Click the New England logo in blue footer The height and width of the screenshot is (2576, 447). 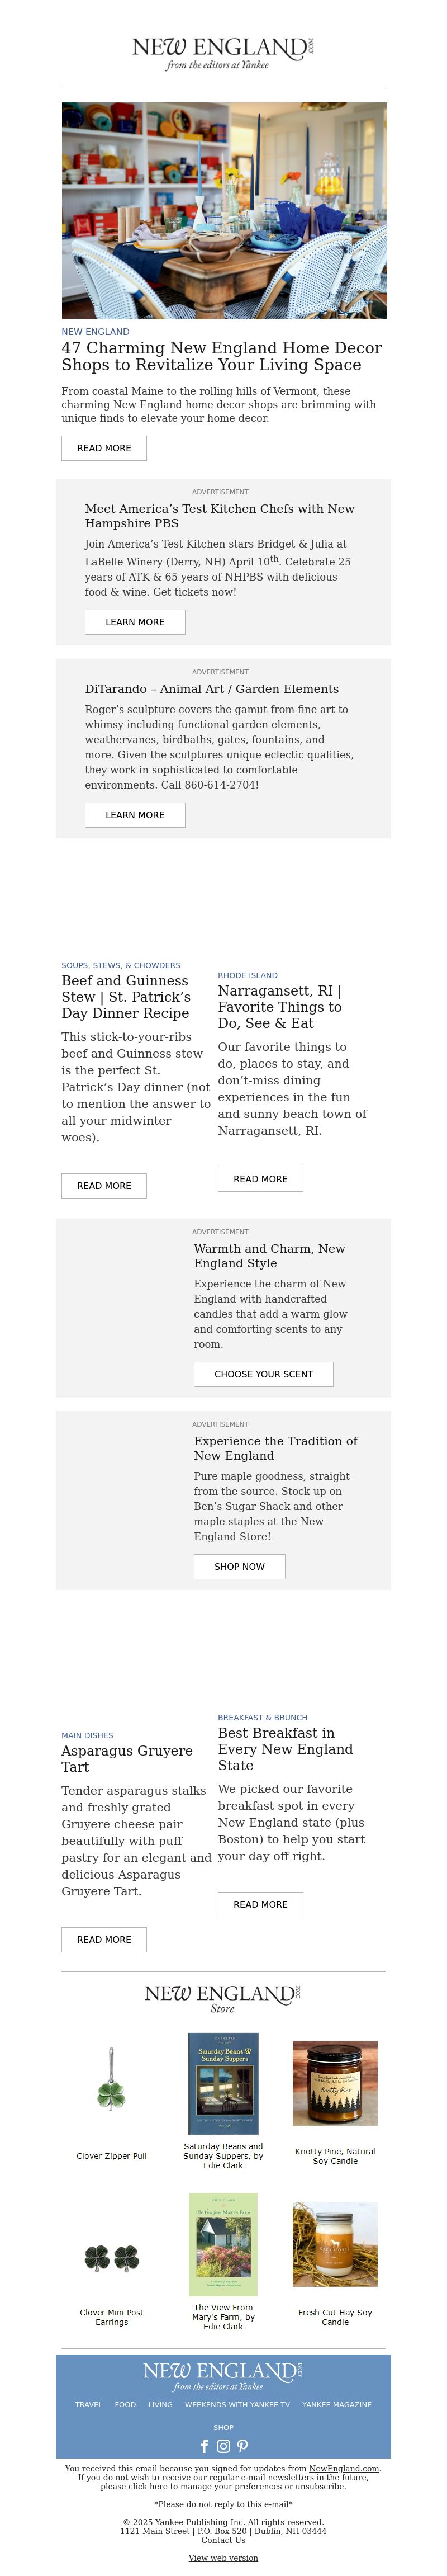pos(223,2376)
